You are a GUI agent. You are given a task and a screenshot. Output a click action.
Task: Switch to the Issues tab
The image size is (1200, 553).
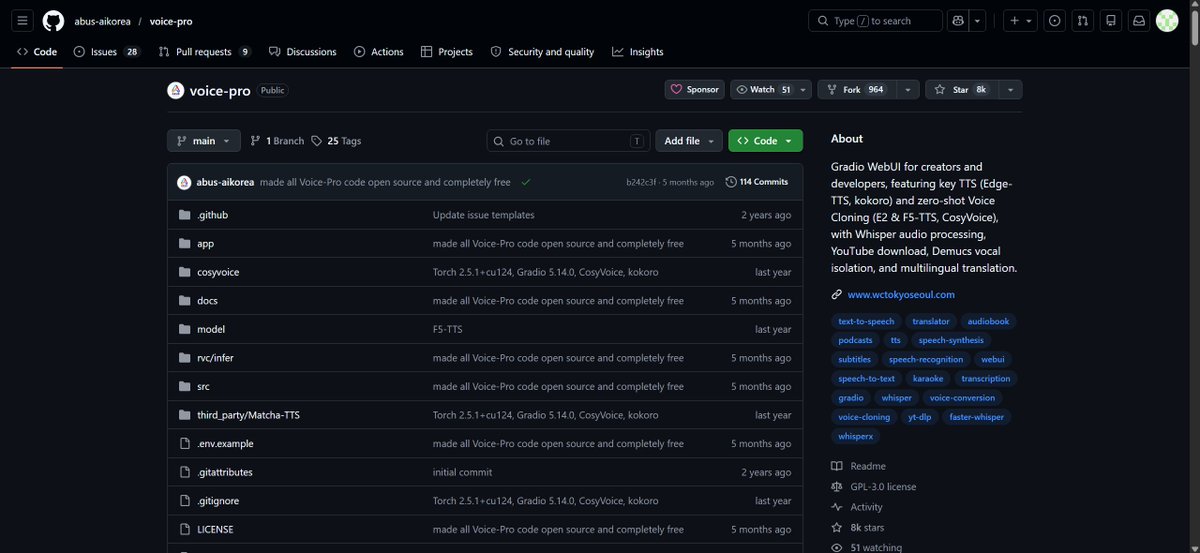tap(107, 52)
